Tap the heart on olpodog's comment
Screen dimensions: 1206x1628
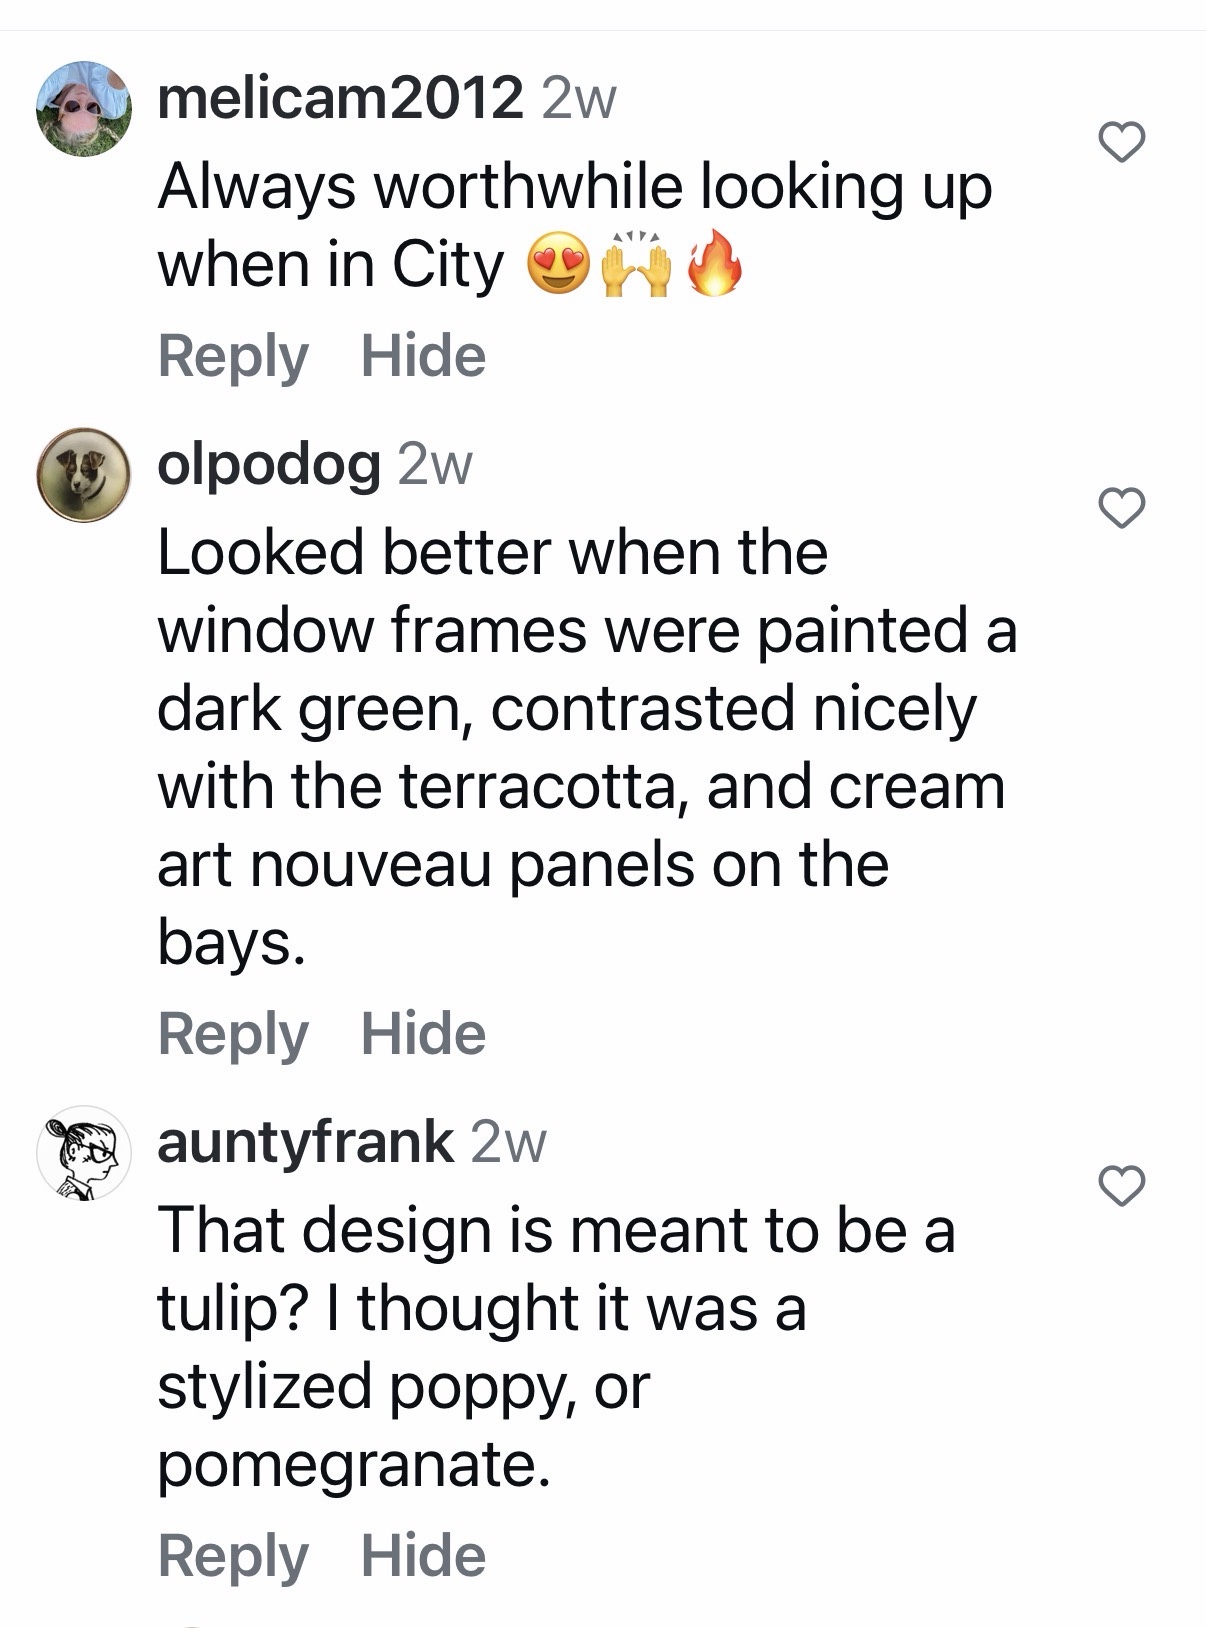(1122, 508)
